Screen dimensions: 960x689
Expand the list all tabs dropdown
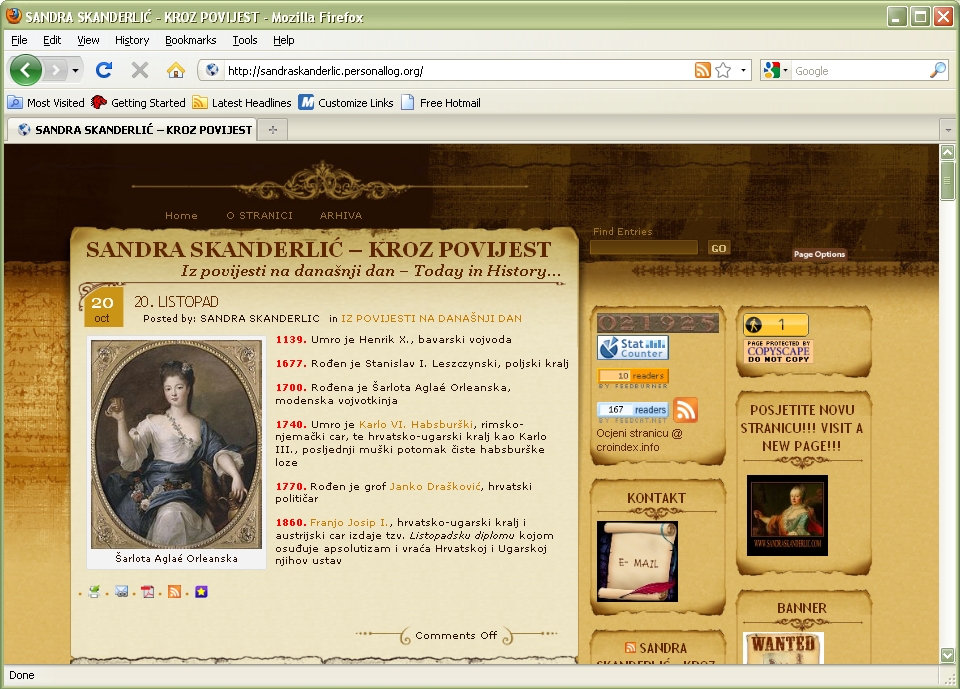point(948,130)
